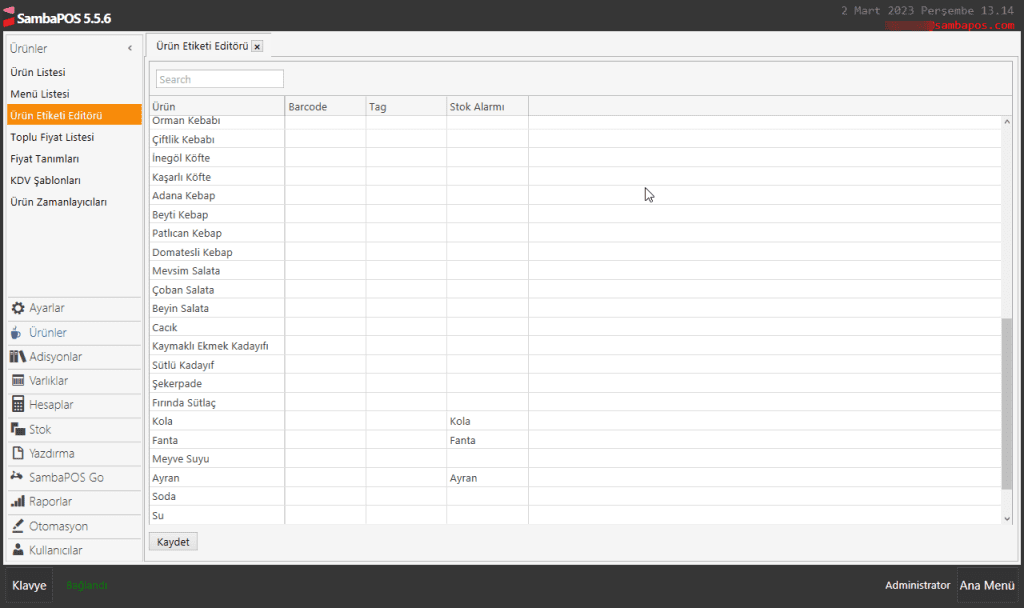Close the Ürün Etiketi Editörü tab
This screenshot has width=1024, height=608.
click(x=257, y=46)
